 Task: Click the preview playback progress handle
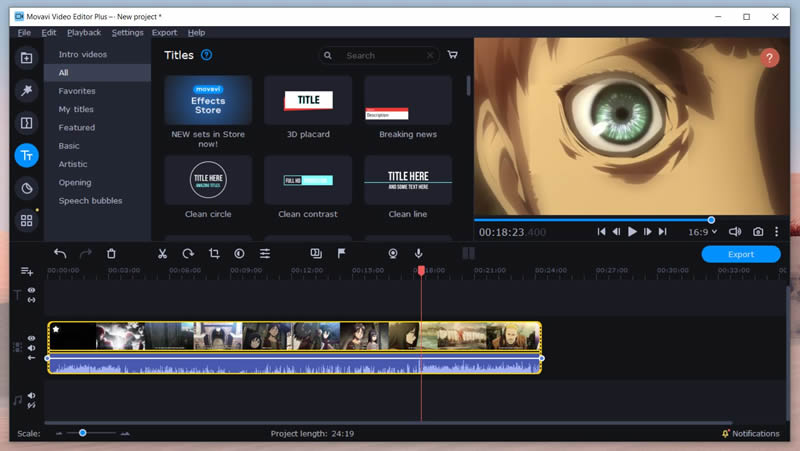tap(711, 220)
